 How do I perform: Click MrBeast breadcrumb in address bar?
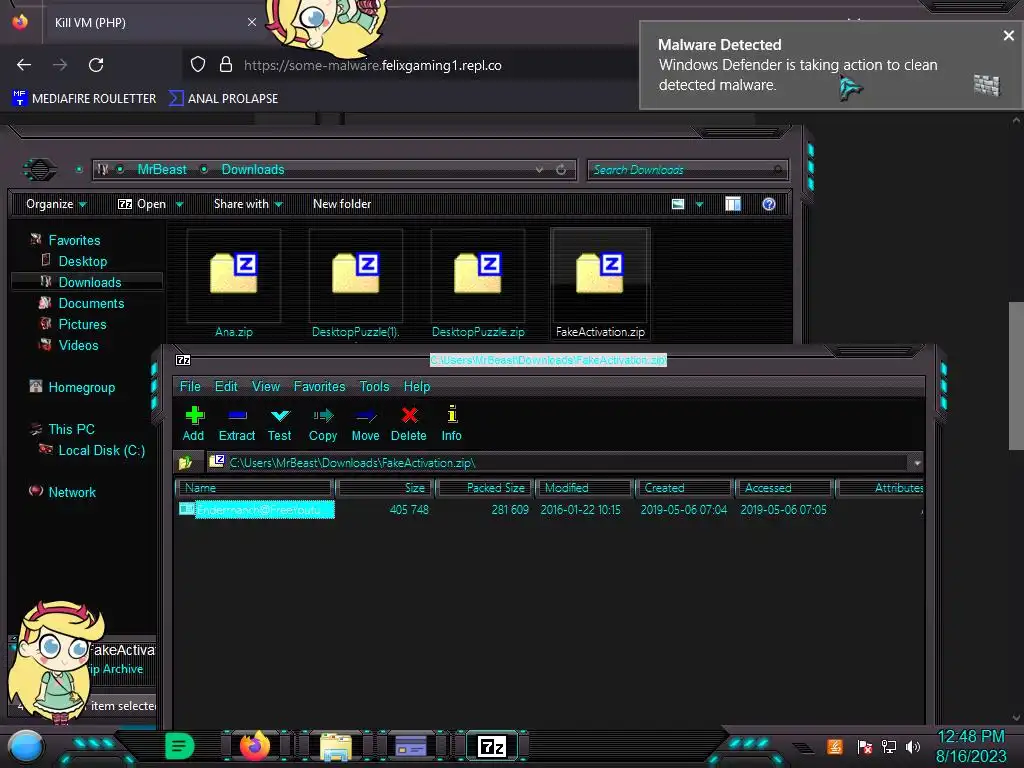click(162, 170)
